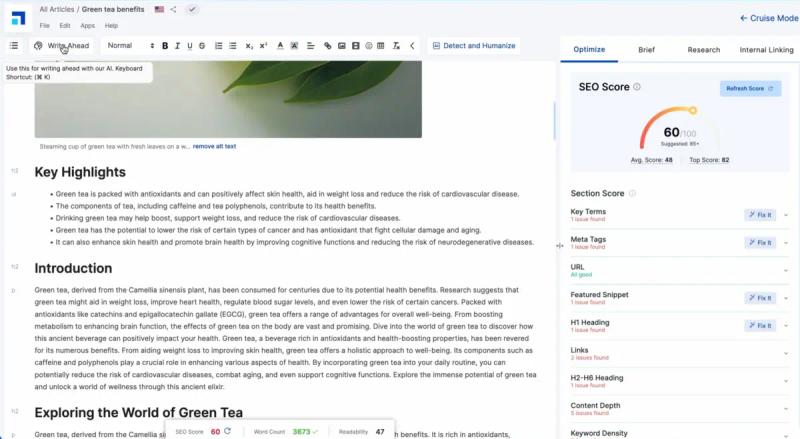Open the text highlight color picker
The width and height of the screenshot is (800, 439).
pyautogui.click(x=294, y=45)
